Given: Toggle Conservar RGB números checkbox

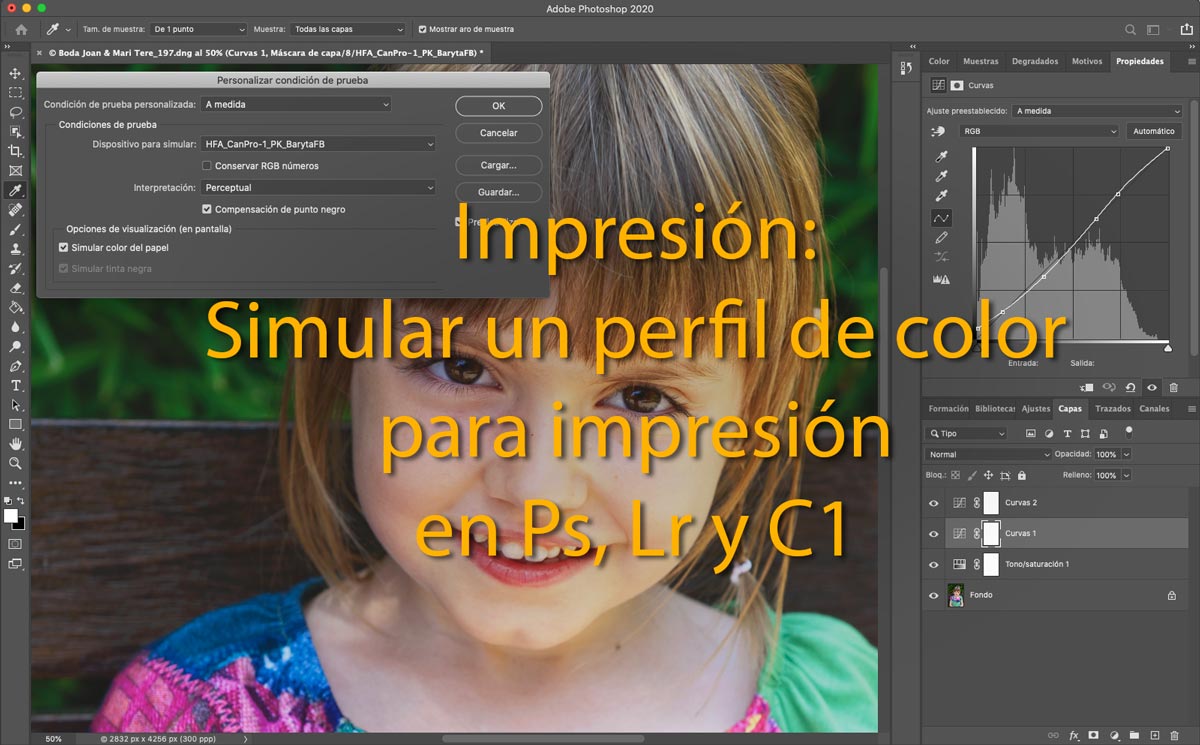Looking at the screenshot, I should click(x=207, y=166).
